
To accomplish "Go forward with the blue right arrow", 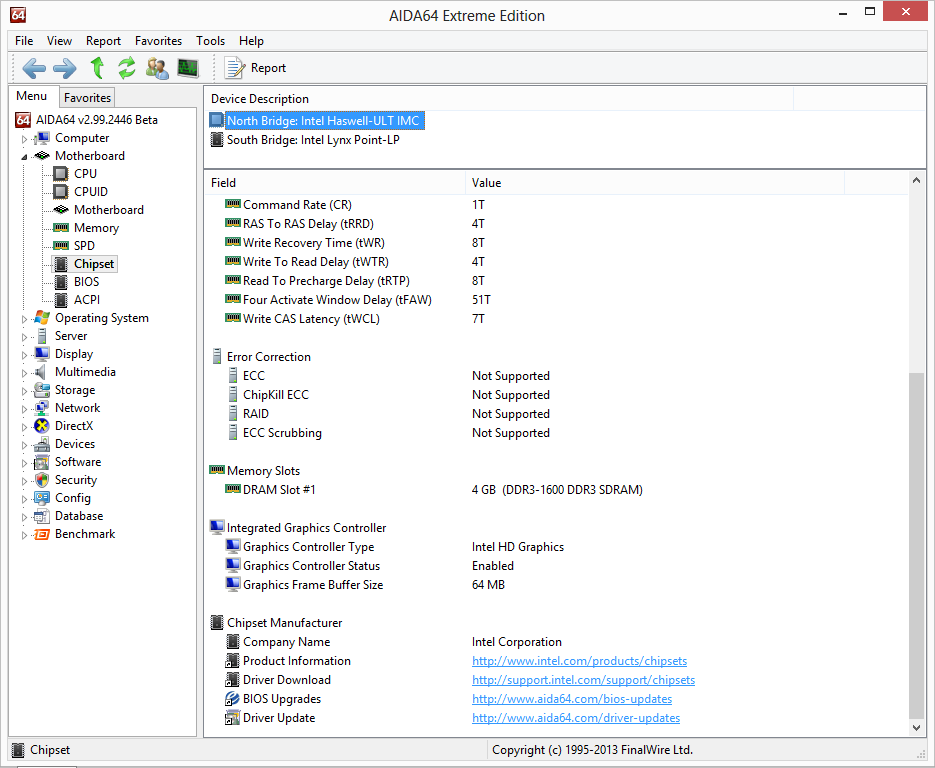I will click(64, 68).
